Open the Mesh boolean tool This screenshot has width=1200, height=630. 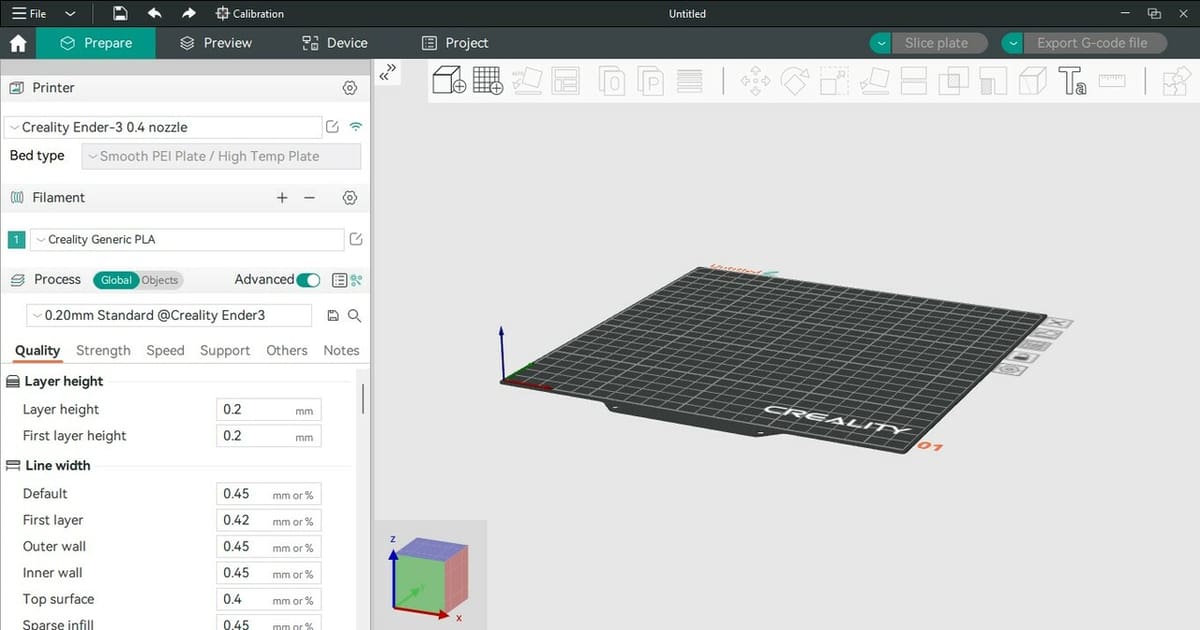click(x=953, y=81)
